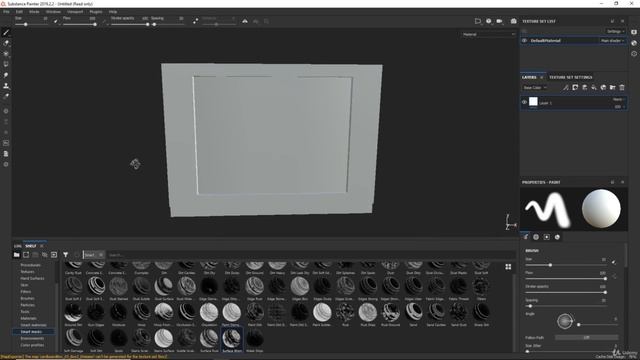Click the Follow Path Off button
This screenshot has height=360, width=640.
pos(586,338)
